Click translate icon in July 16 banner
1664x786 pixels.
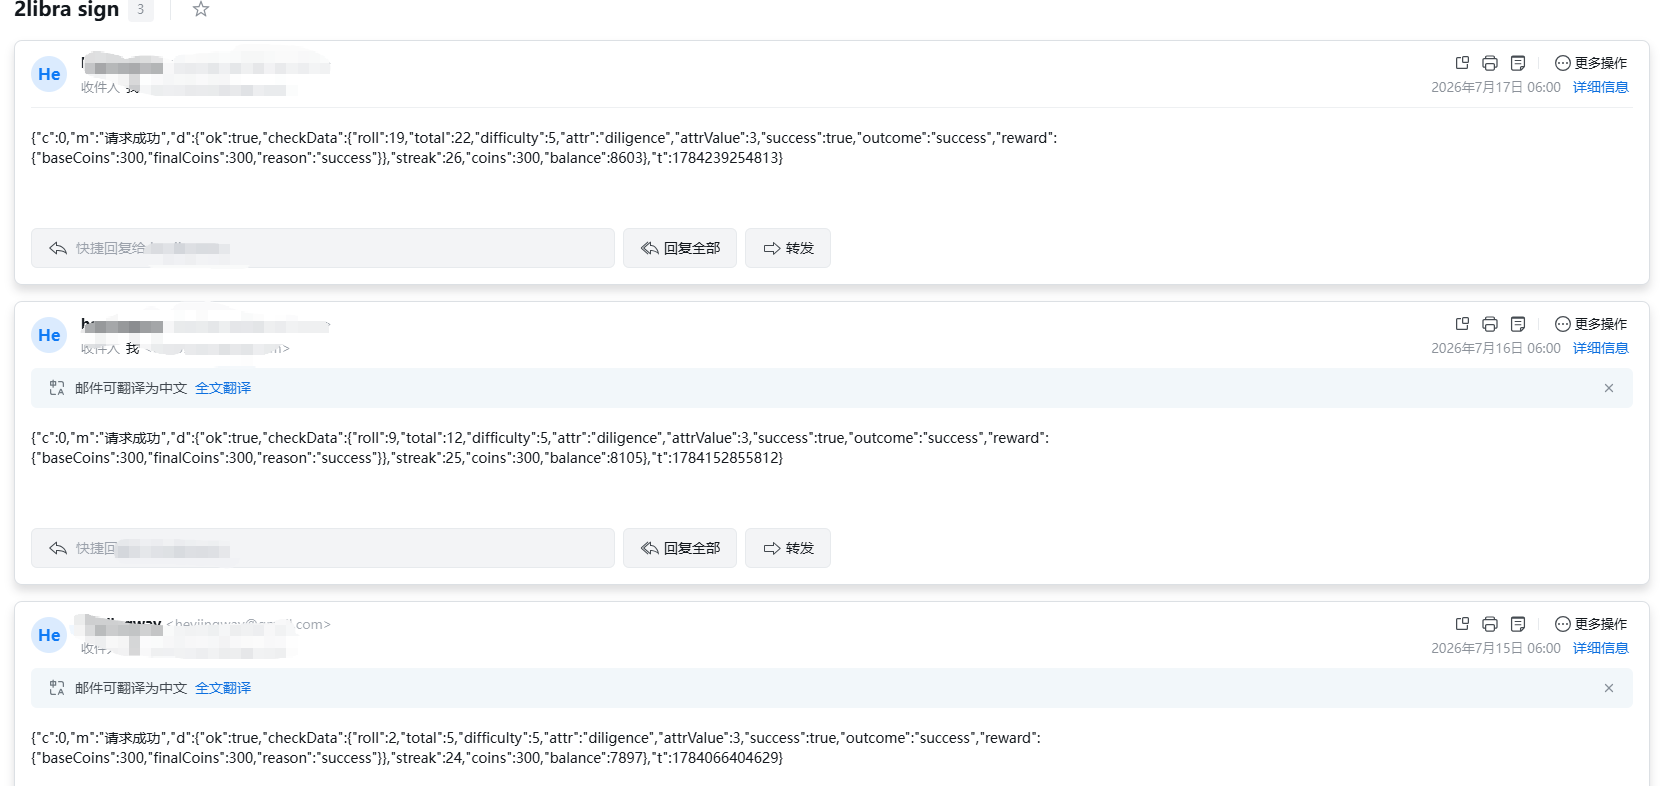click(x=57, y=388)
